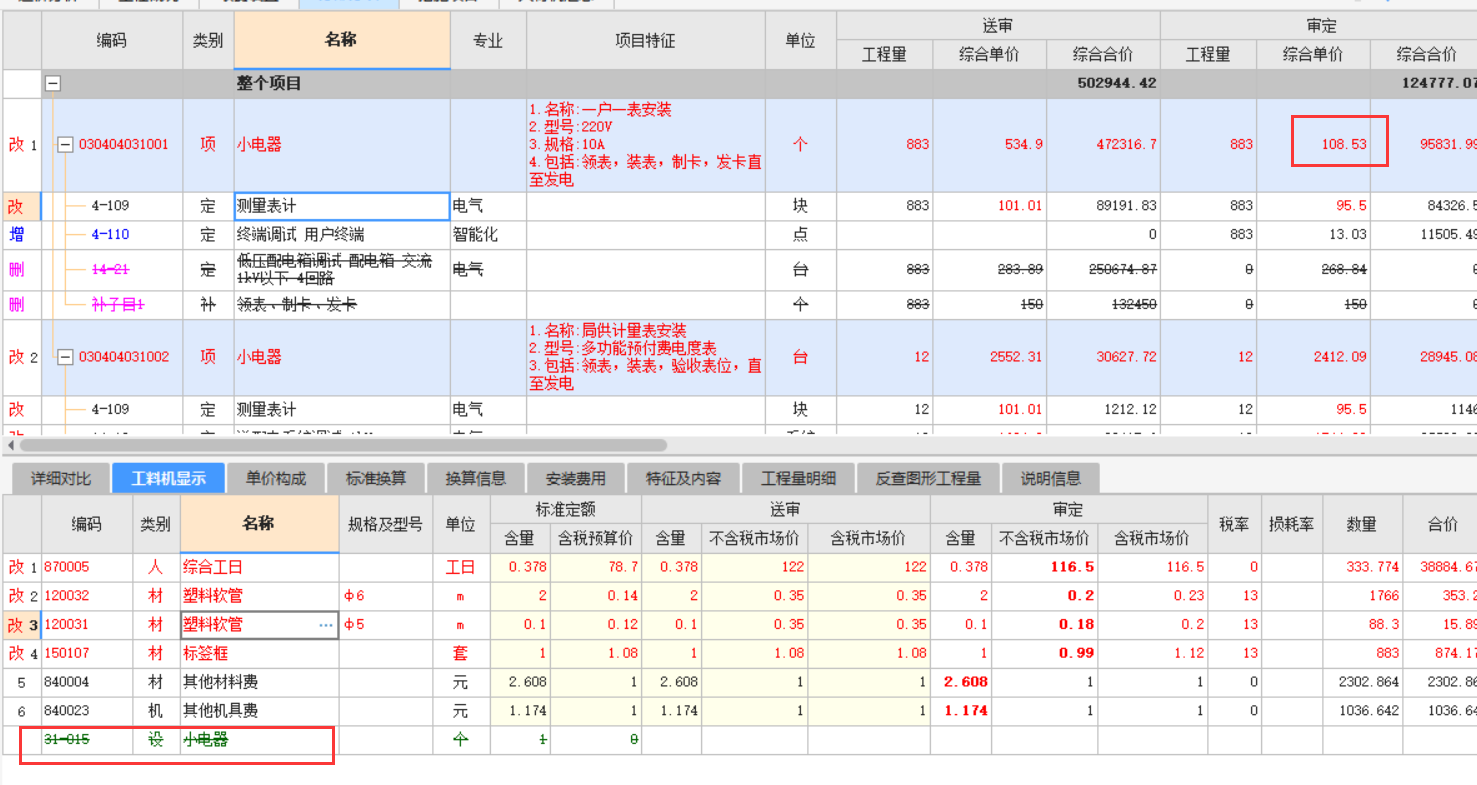Click the 类别 column header in upper table
This screenshot has height=785, width=1477.
click(208, 40)
